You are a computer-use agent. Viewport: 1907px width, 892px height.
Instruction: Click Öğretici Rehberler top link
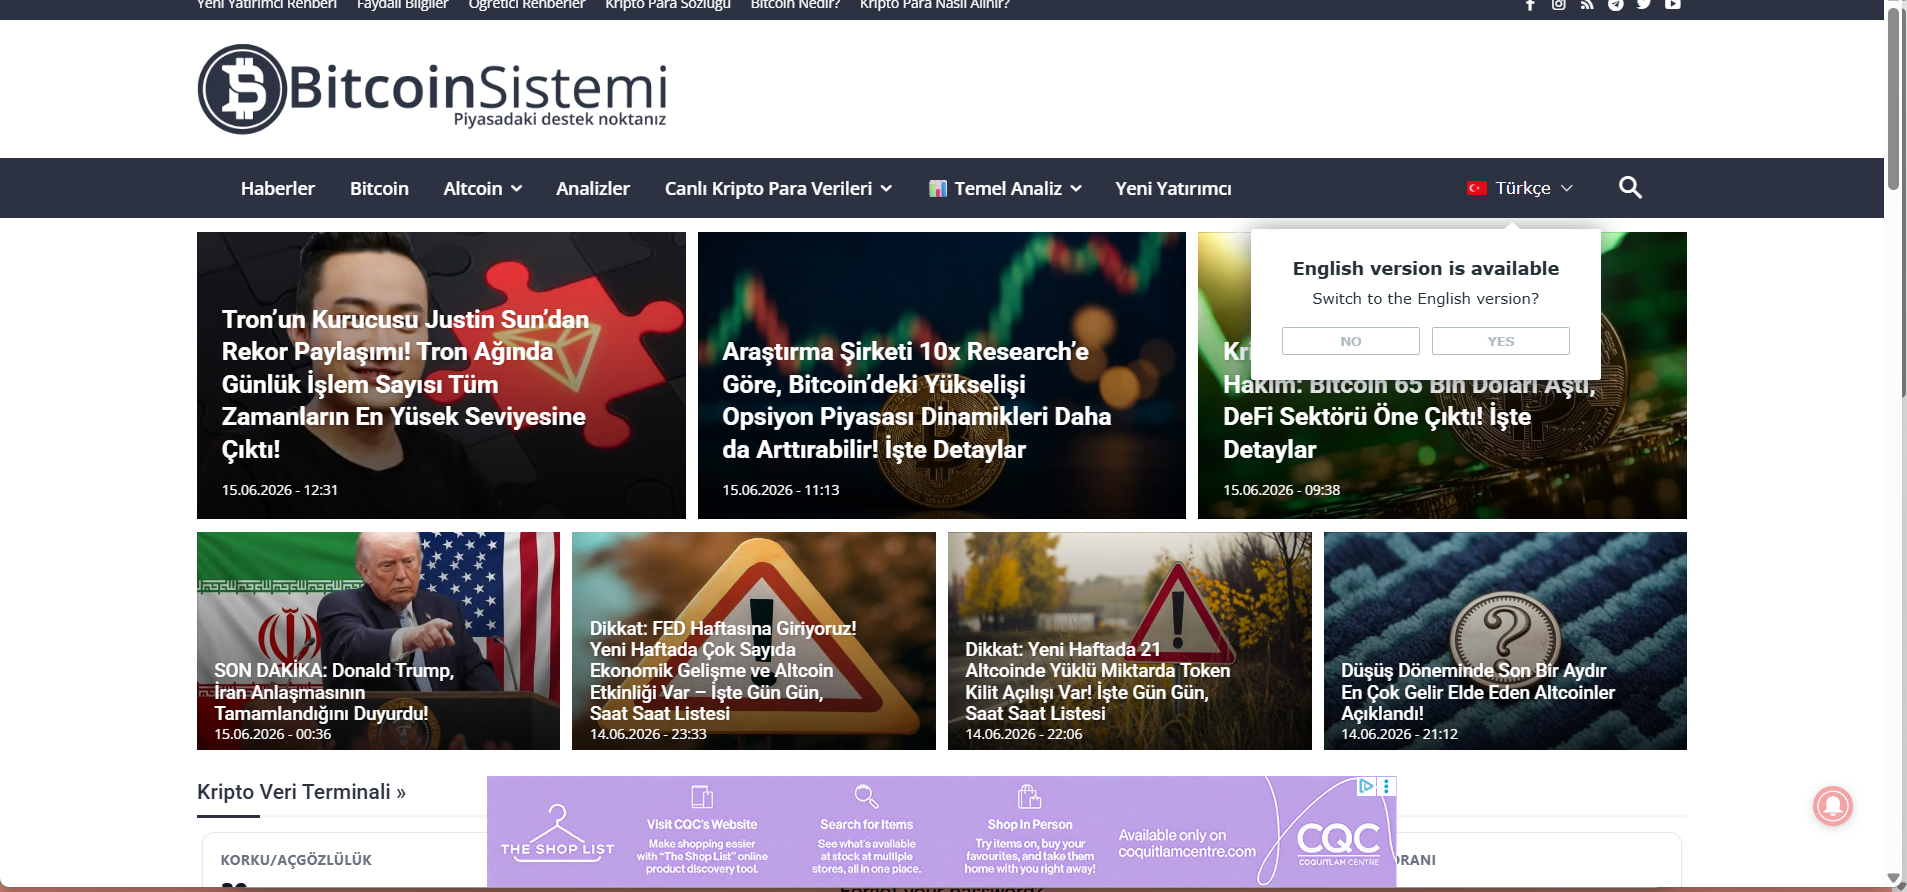point(527,5)
